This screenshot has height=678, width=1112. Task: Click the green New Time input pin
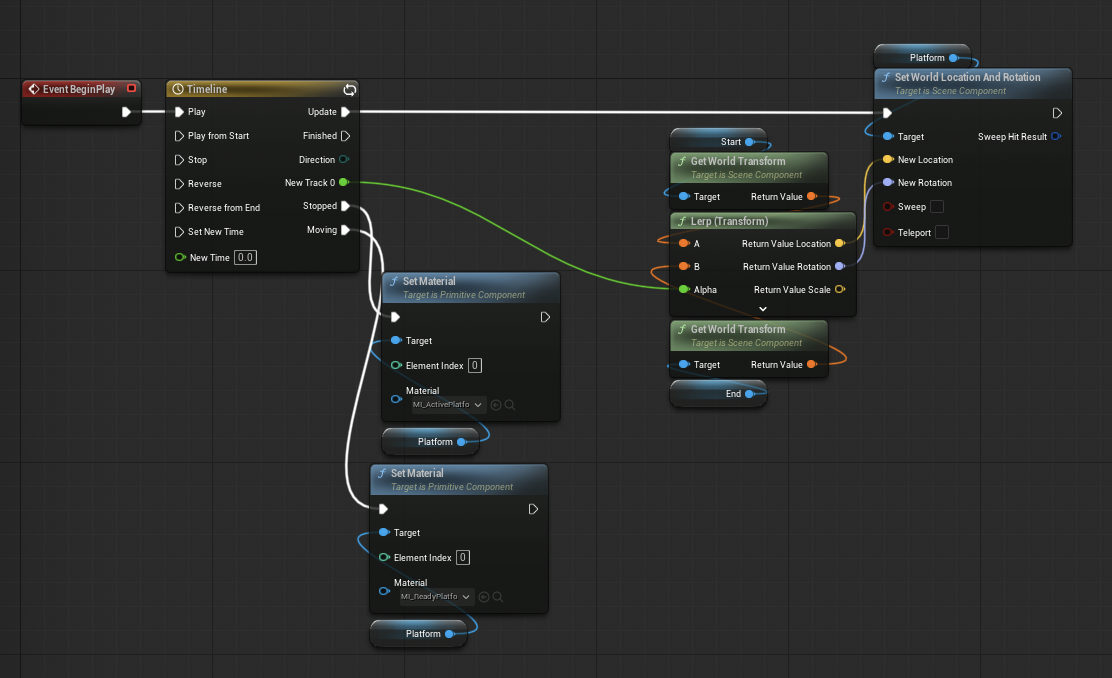[180, 257]
